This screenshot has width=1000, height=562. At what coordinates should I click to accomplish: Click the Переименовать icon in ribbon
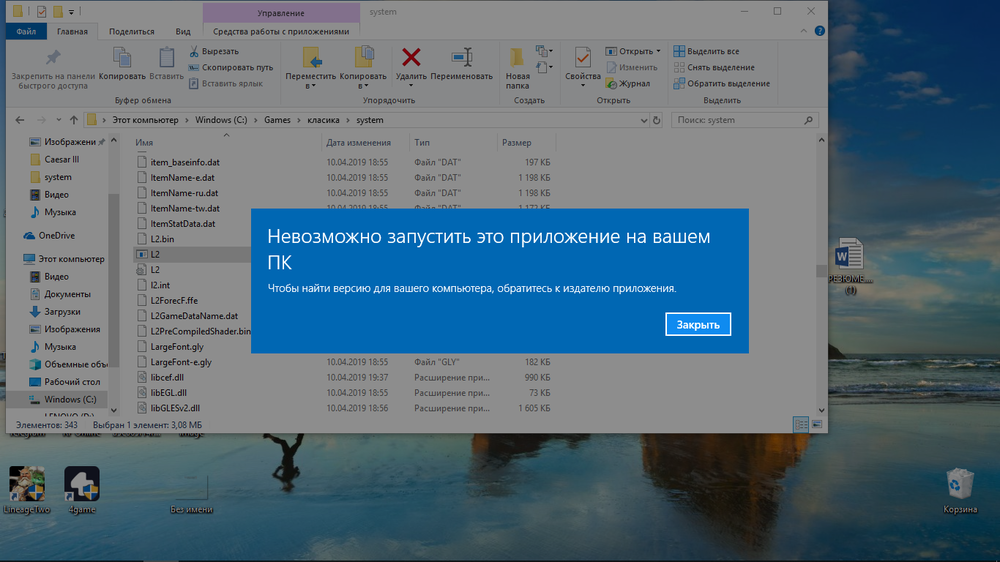pyautogui.click(x=461, y=57)
